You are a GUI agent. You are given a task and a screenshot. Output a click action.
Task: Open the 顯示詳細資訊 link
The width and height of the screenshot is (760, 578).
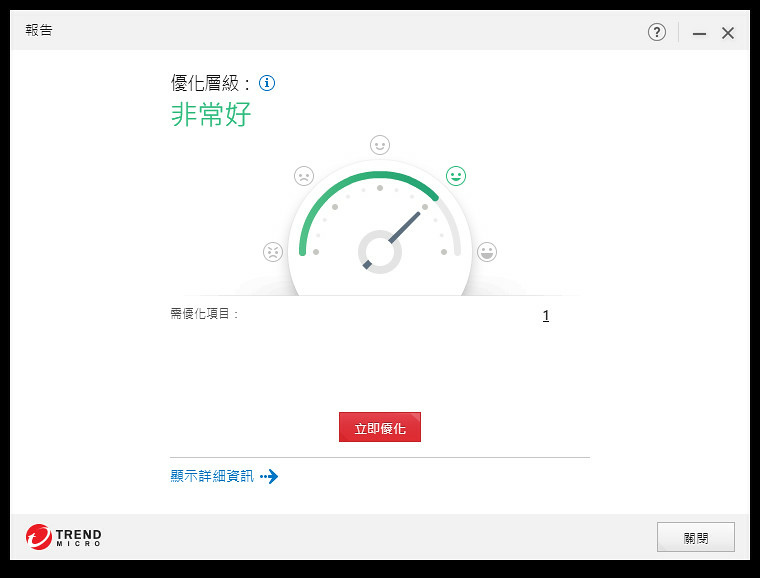click(x=212, y=476)
